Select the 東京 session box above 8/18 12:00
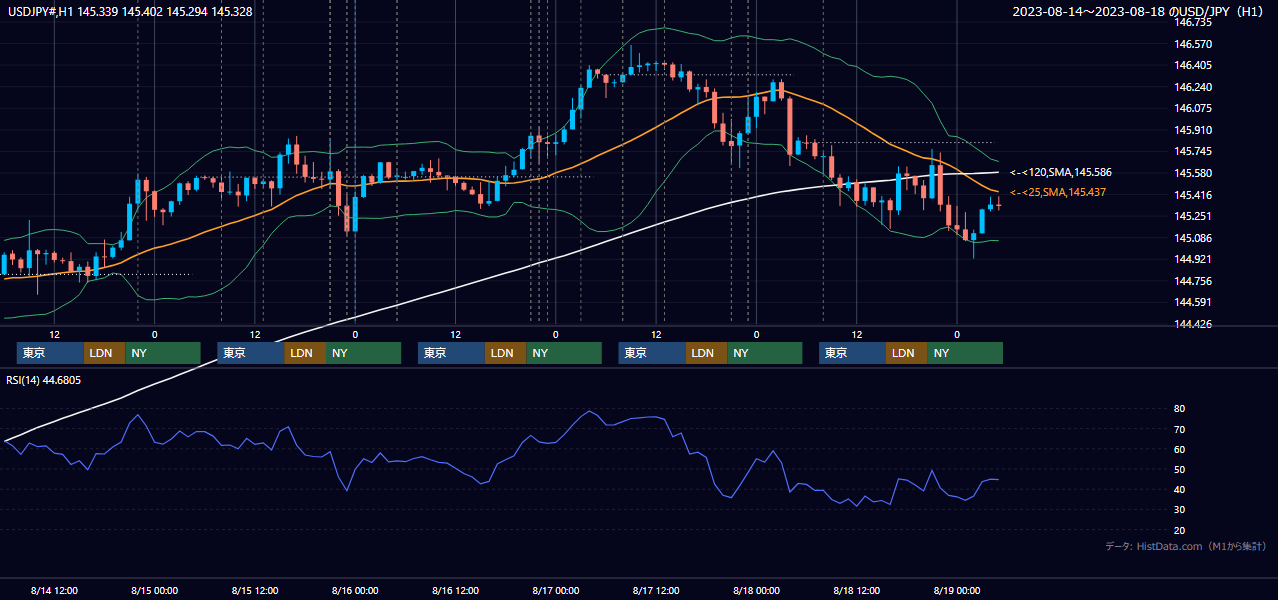 [x=852, y=353]
